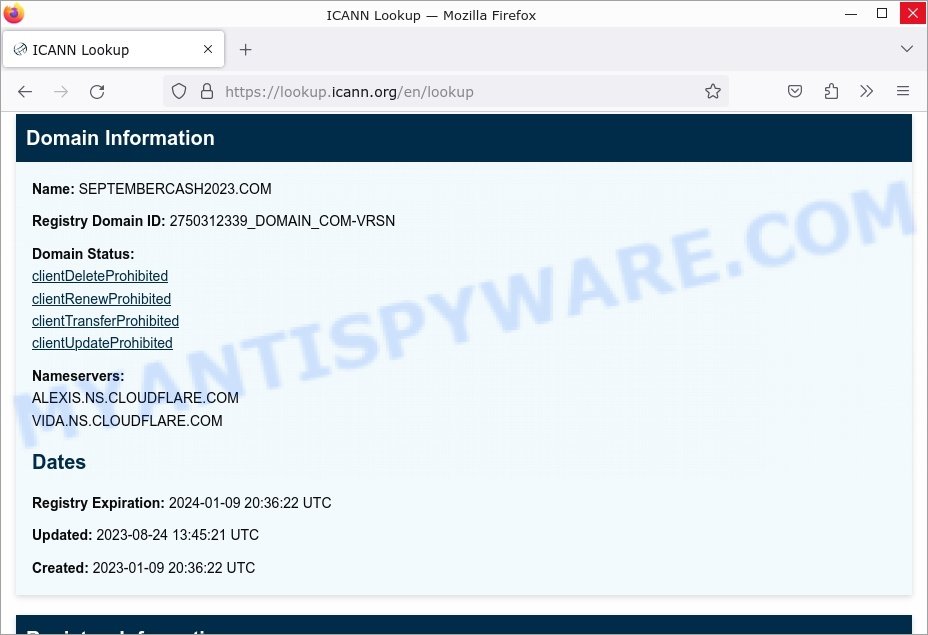
Task: Open the tracking protection shield icon
Action: (x=179, y=91)
